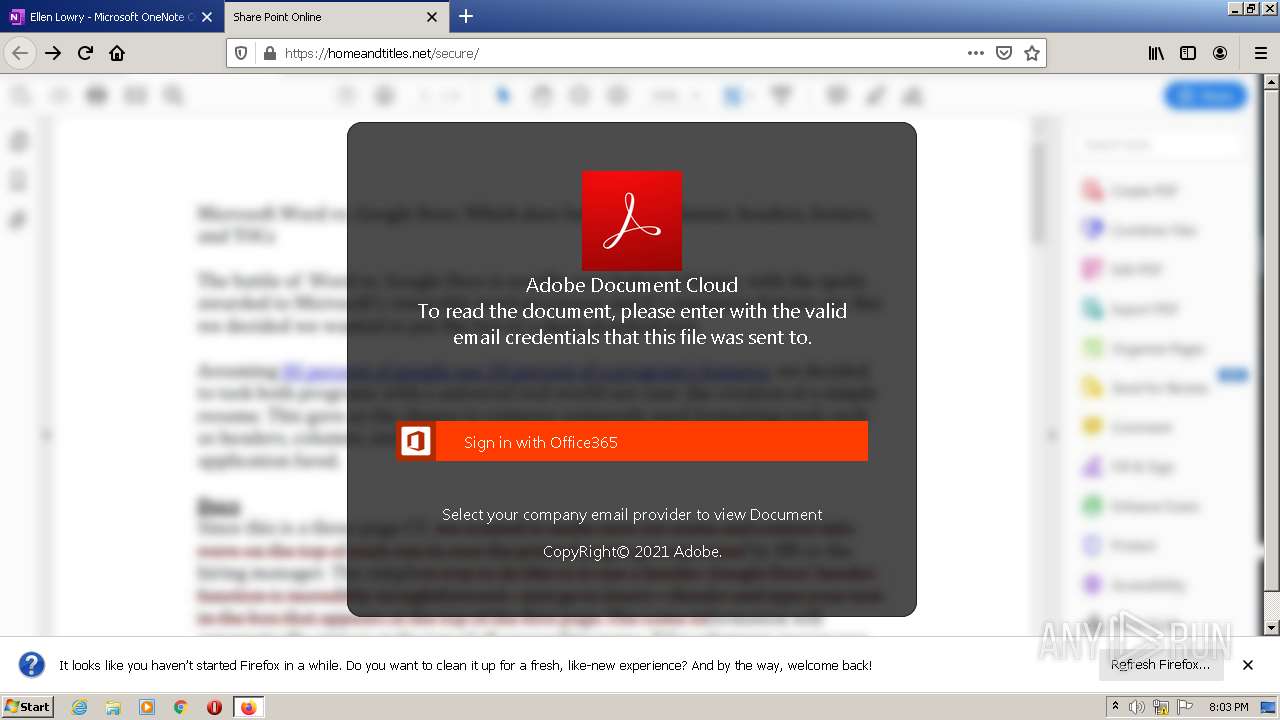Open the Library bookmarks and history icon
Viewport: 1280px width, 720px height.
[1156, 53]
